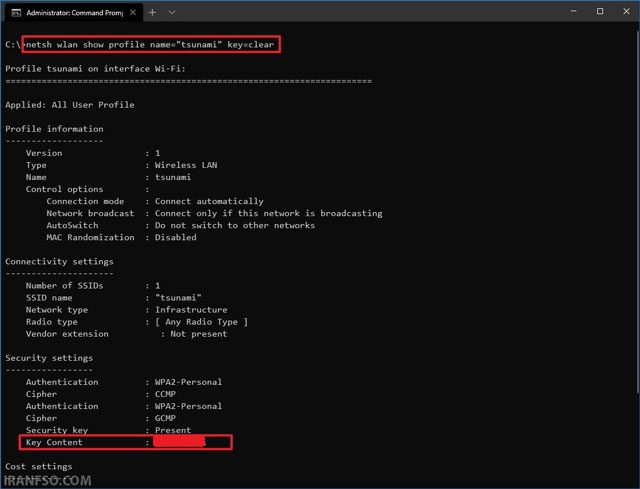Click the SSID name value "tsunami"

tap(178, 297)
